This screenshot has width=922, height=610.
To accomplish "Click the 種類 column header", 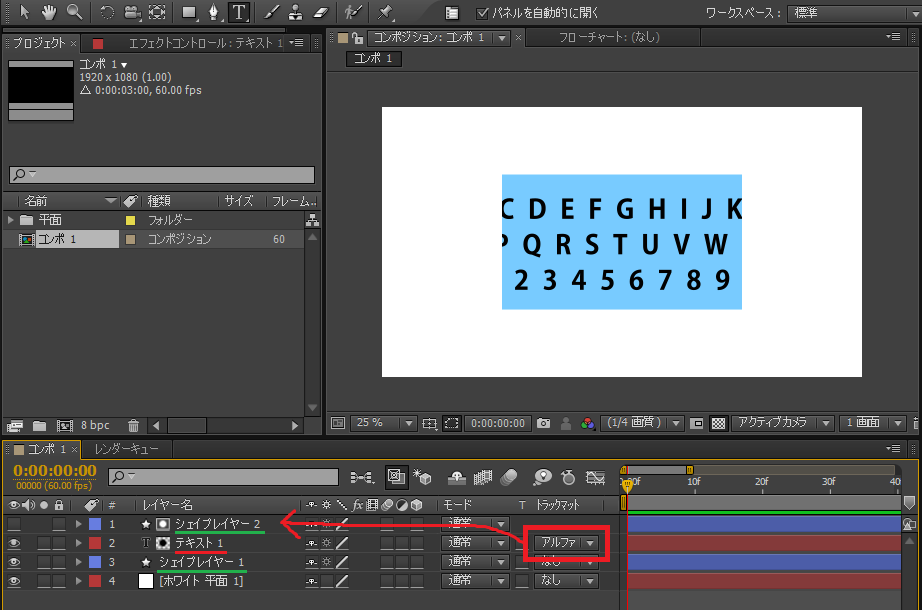I will (159, 201).
